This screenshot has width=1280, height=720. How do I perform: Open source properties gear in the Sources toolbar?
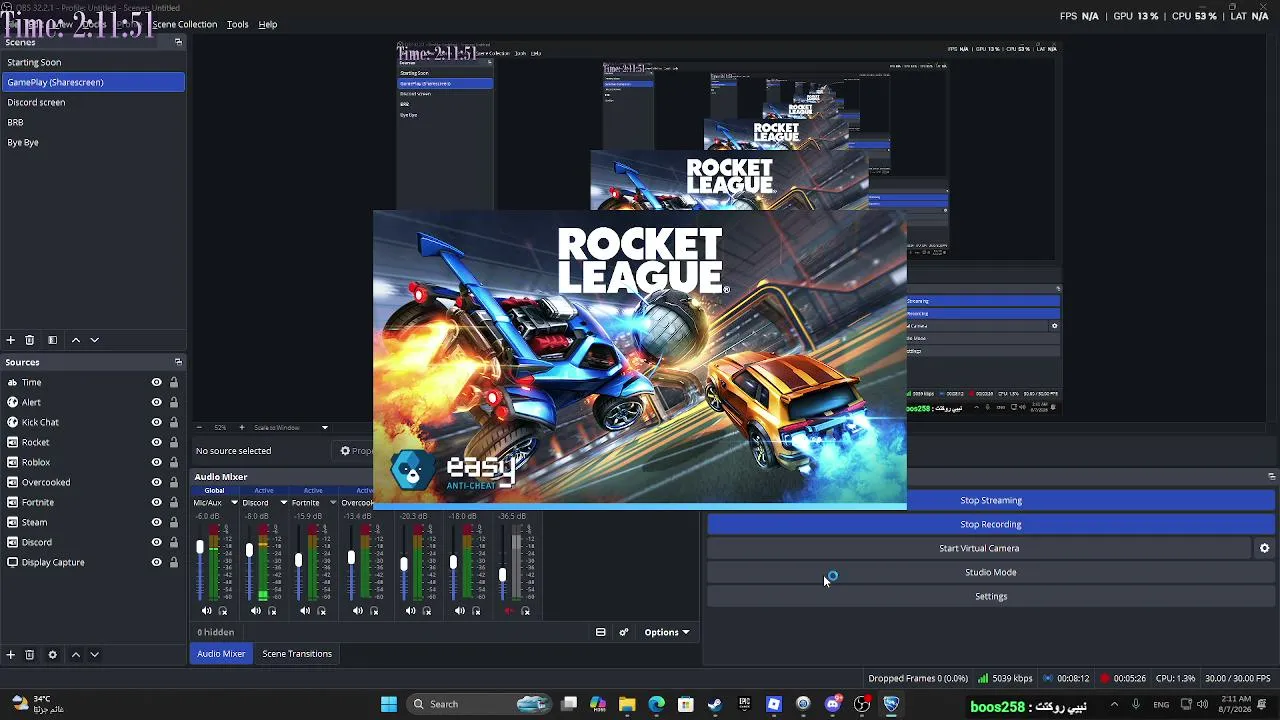coord(52,655)
